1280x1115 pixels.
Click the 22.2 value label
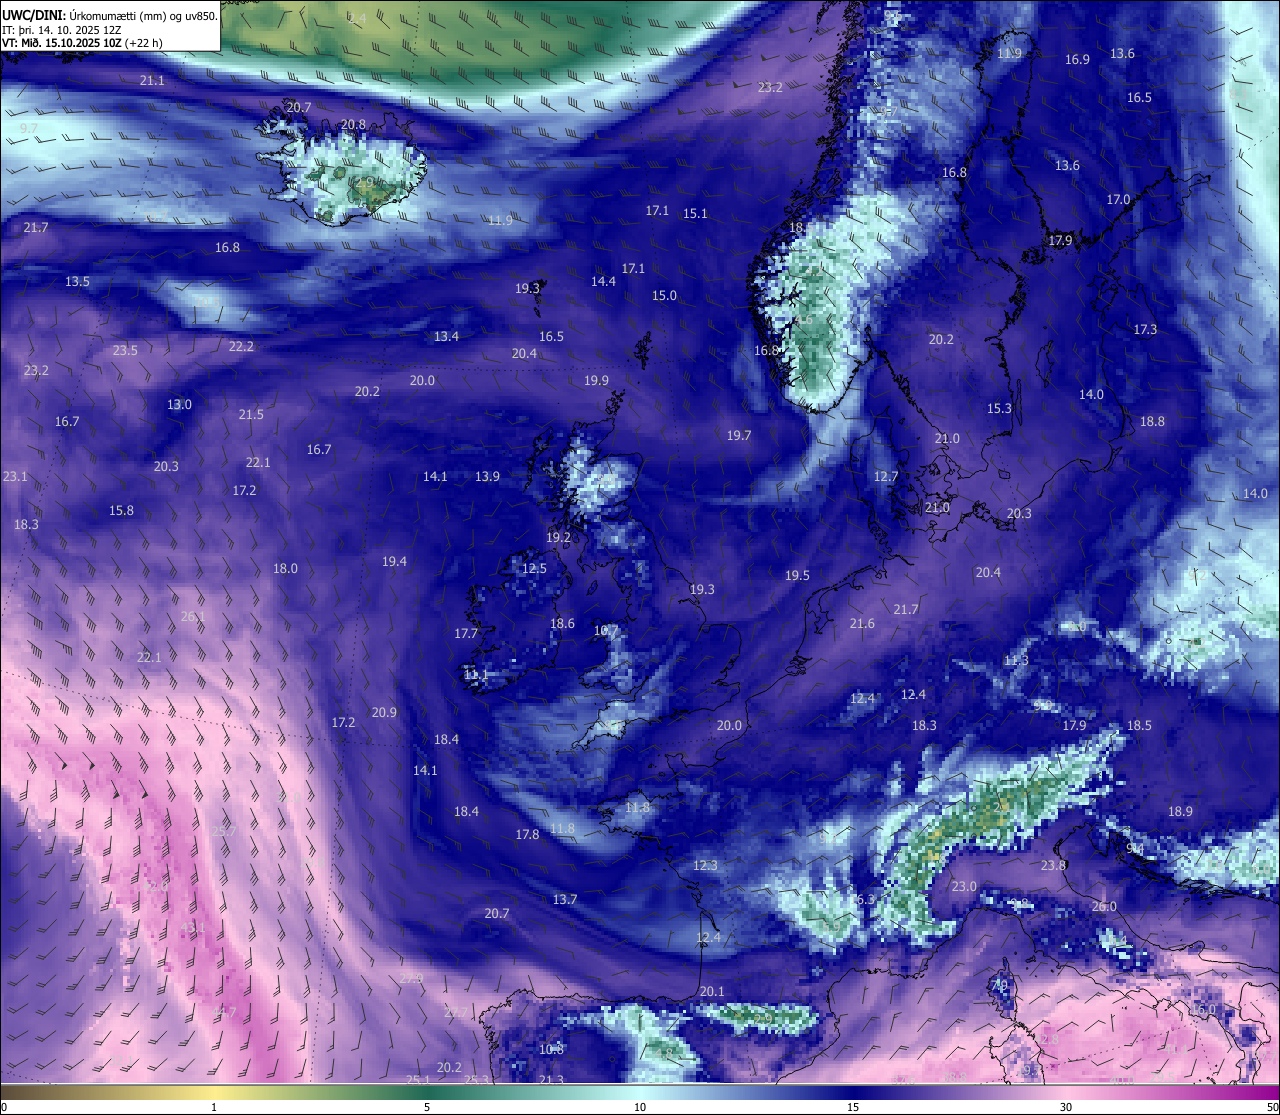pos(241,347)
